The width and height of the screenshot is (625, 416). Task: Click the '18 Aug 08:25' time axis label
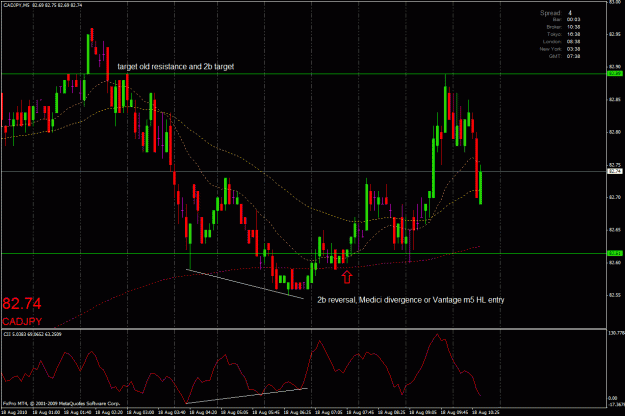392,412
